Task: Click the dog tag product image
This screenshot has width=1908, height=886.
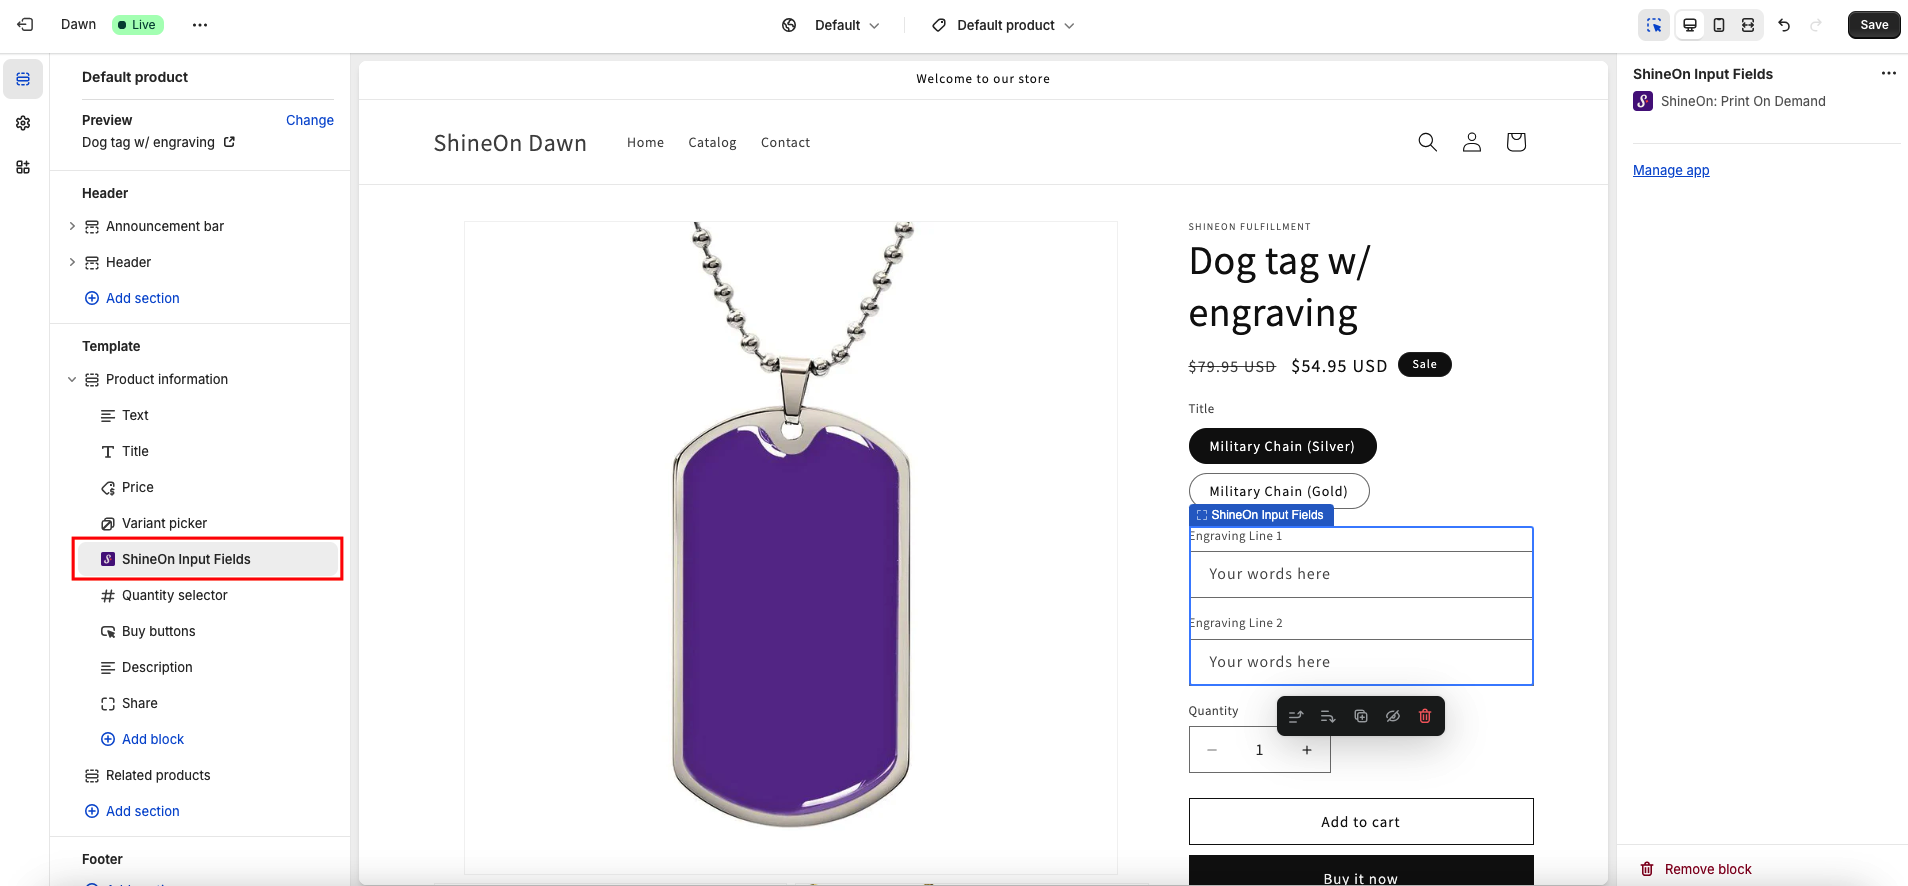Action: point(791,548)
